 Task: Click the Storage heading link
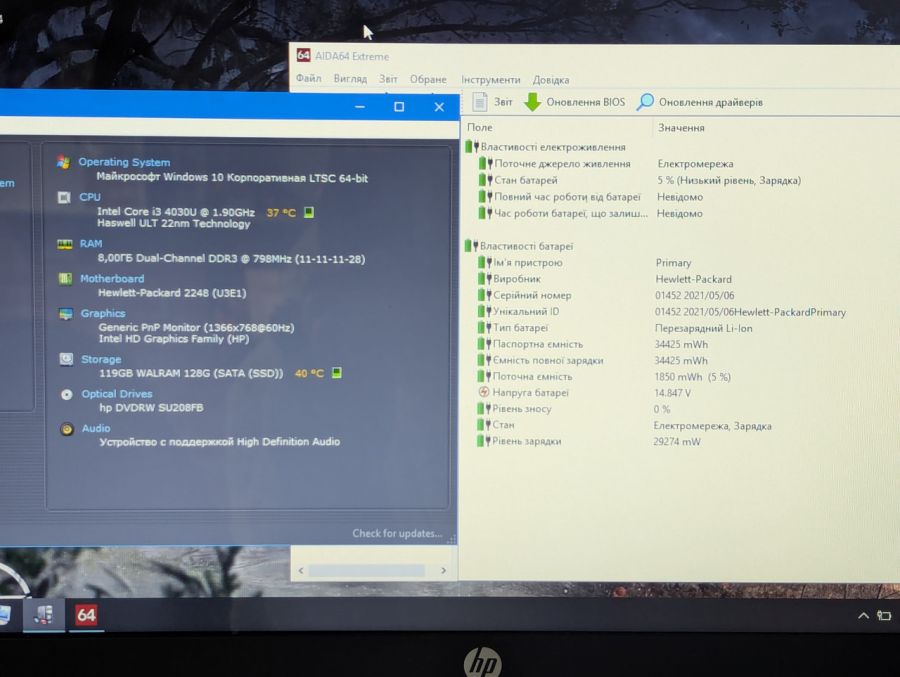click(101, 359)
